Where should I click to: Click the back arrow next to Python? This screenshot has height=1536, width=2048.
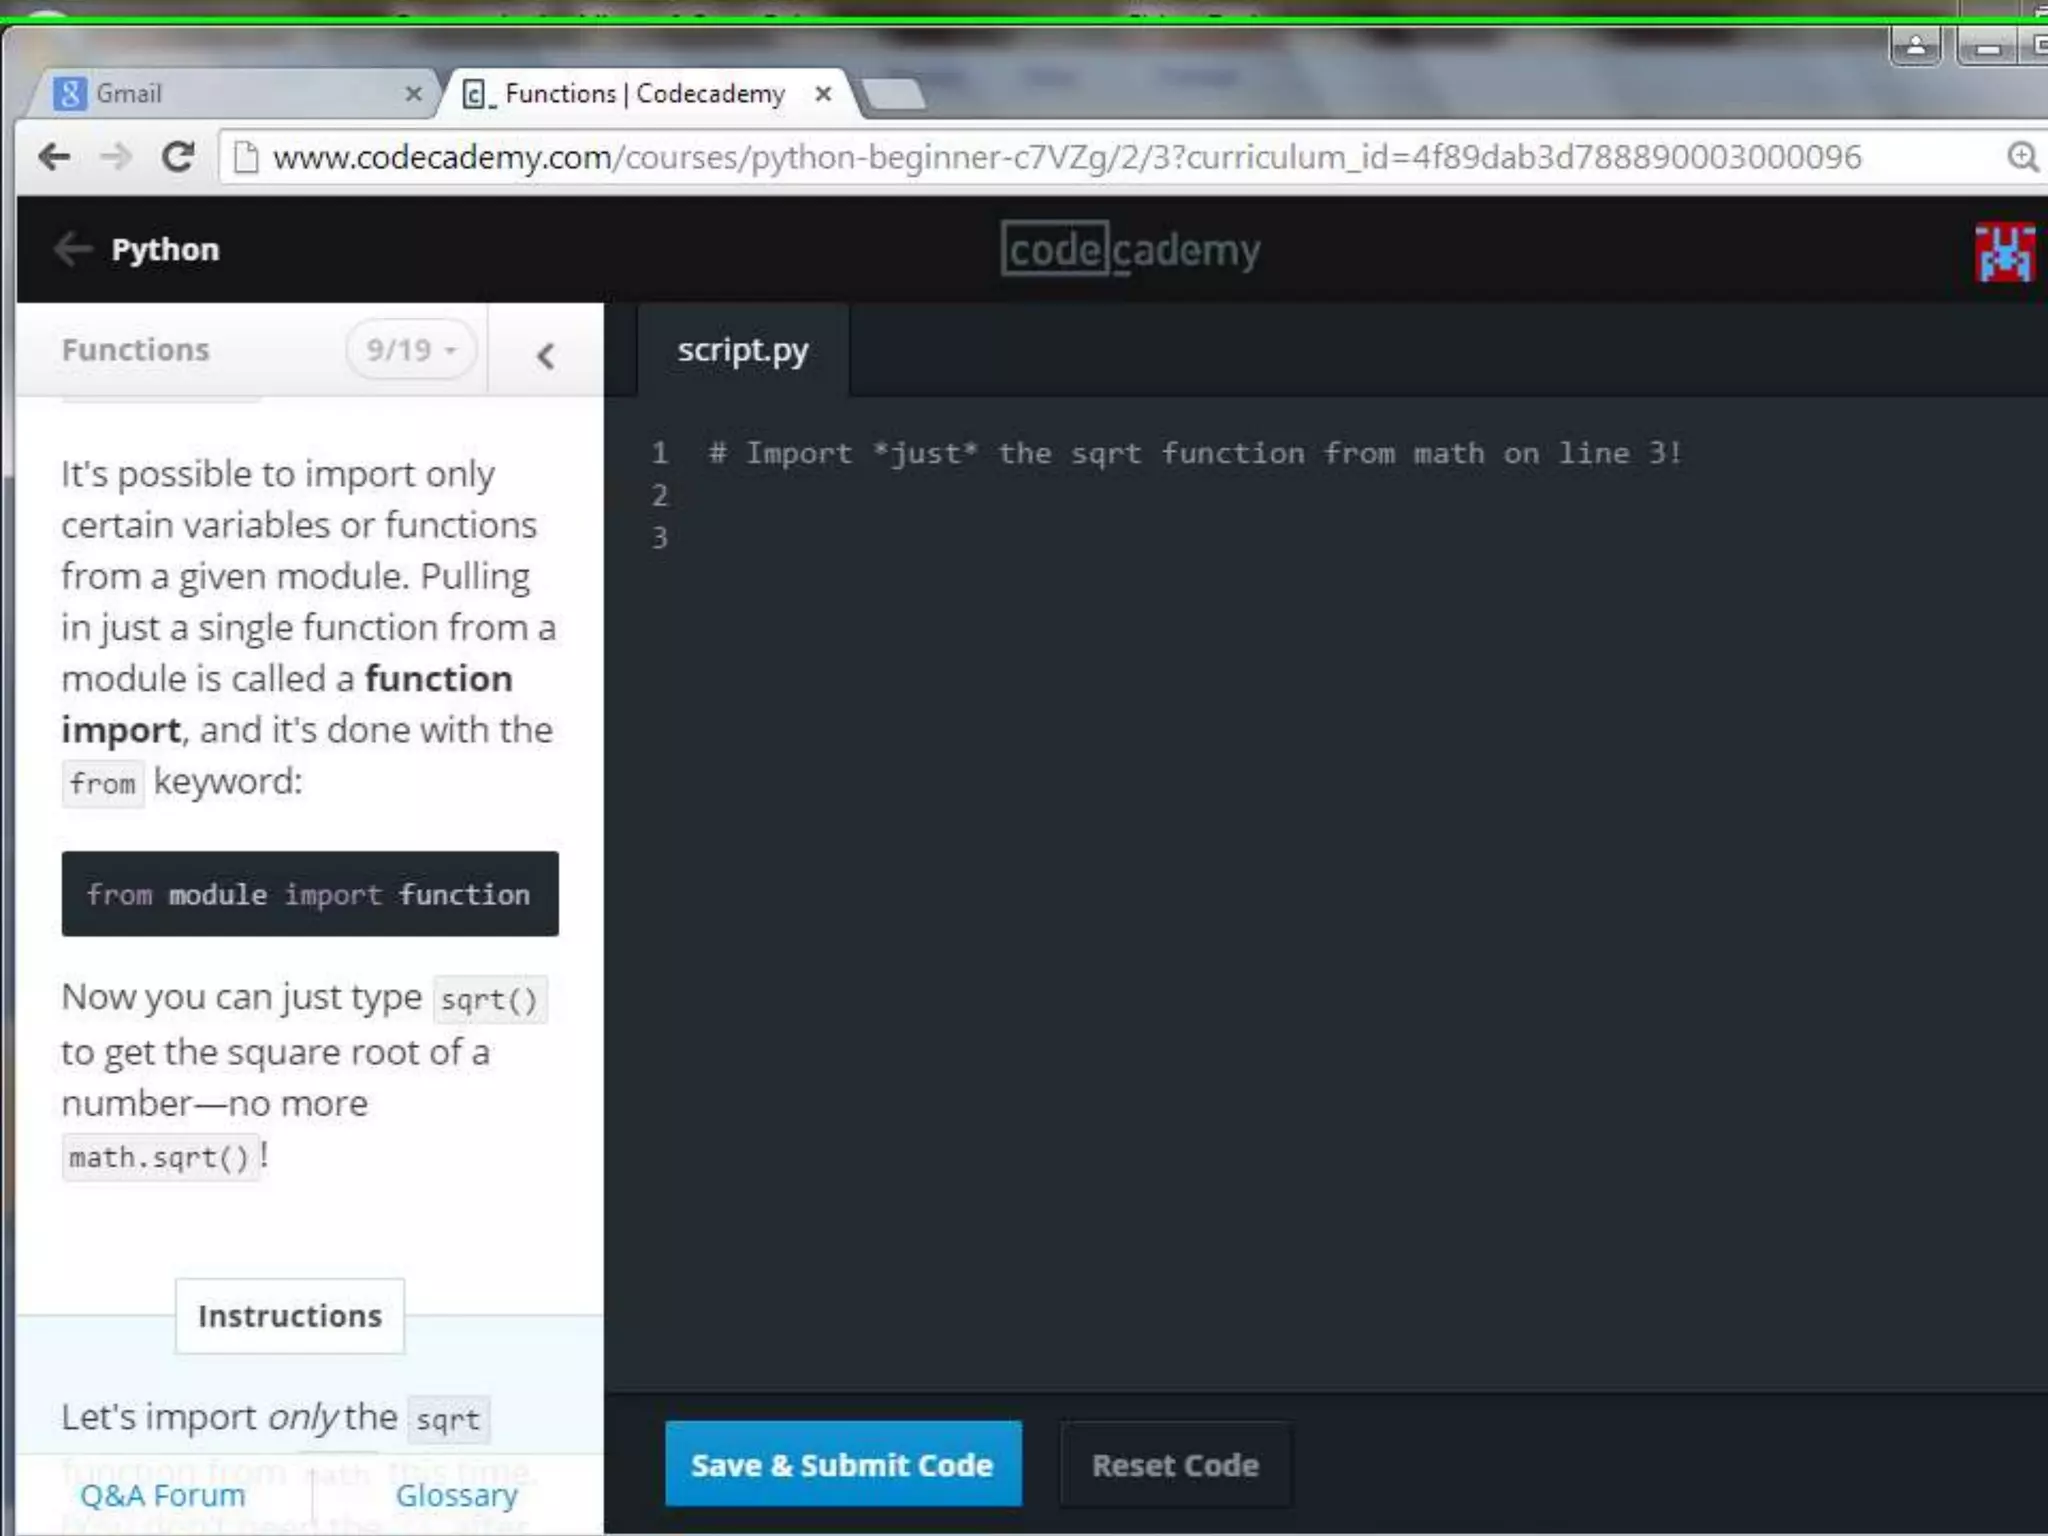73,248
